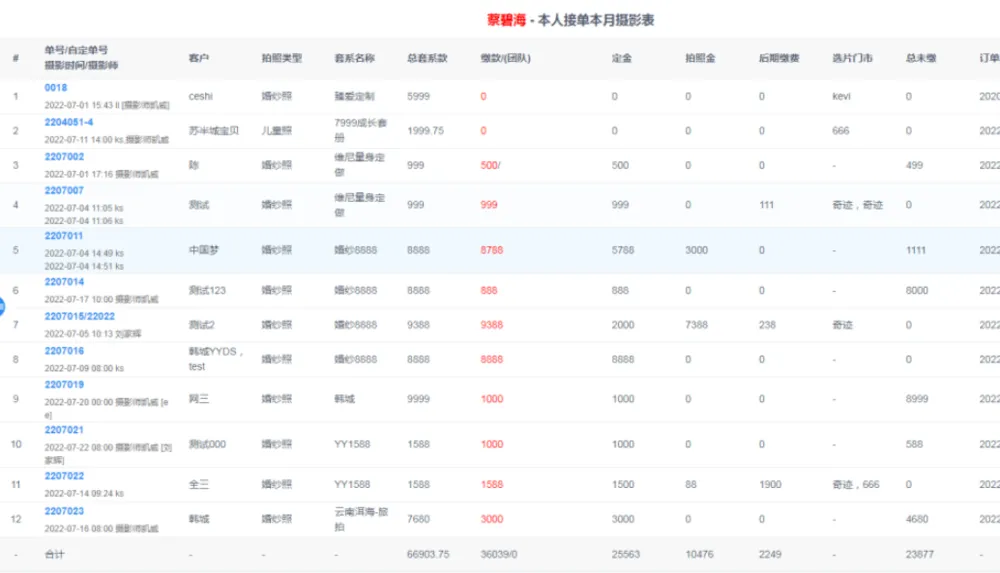Click the blue circular icon at left edge
This screenshot has width=1000, height=573.
point(2,302)
